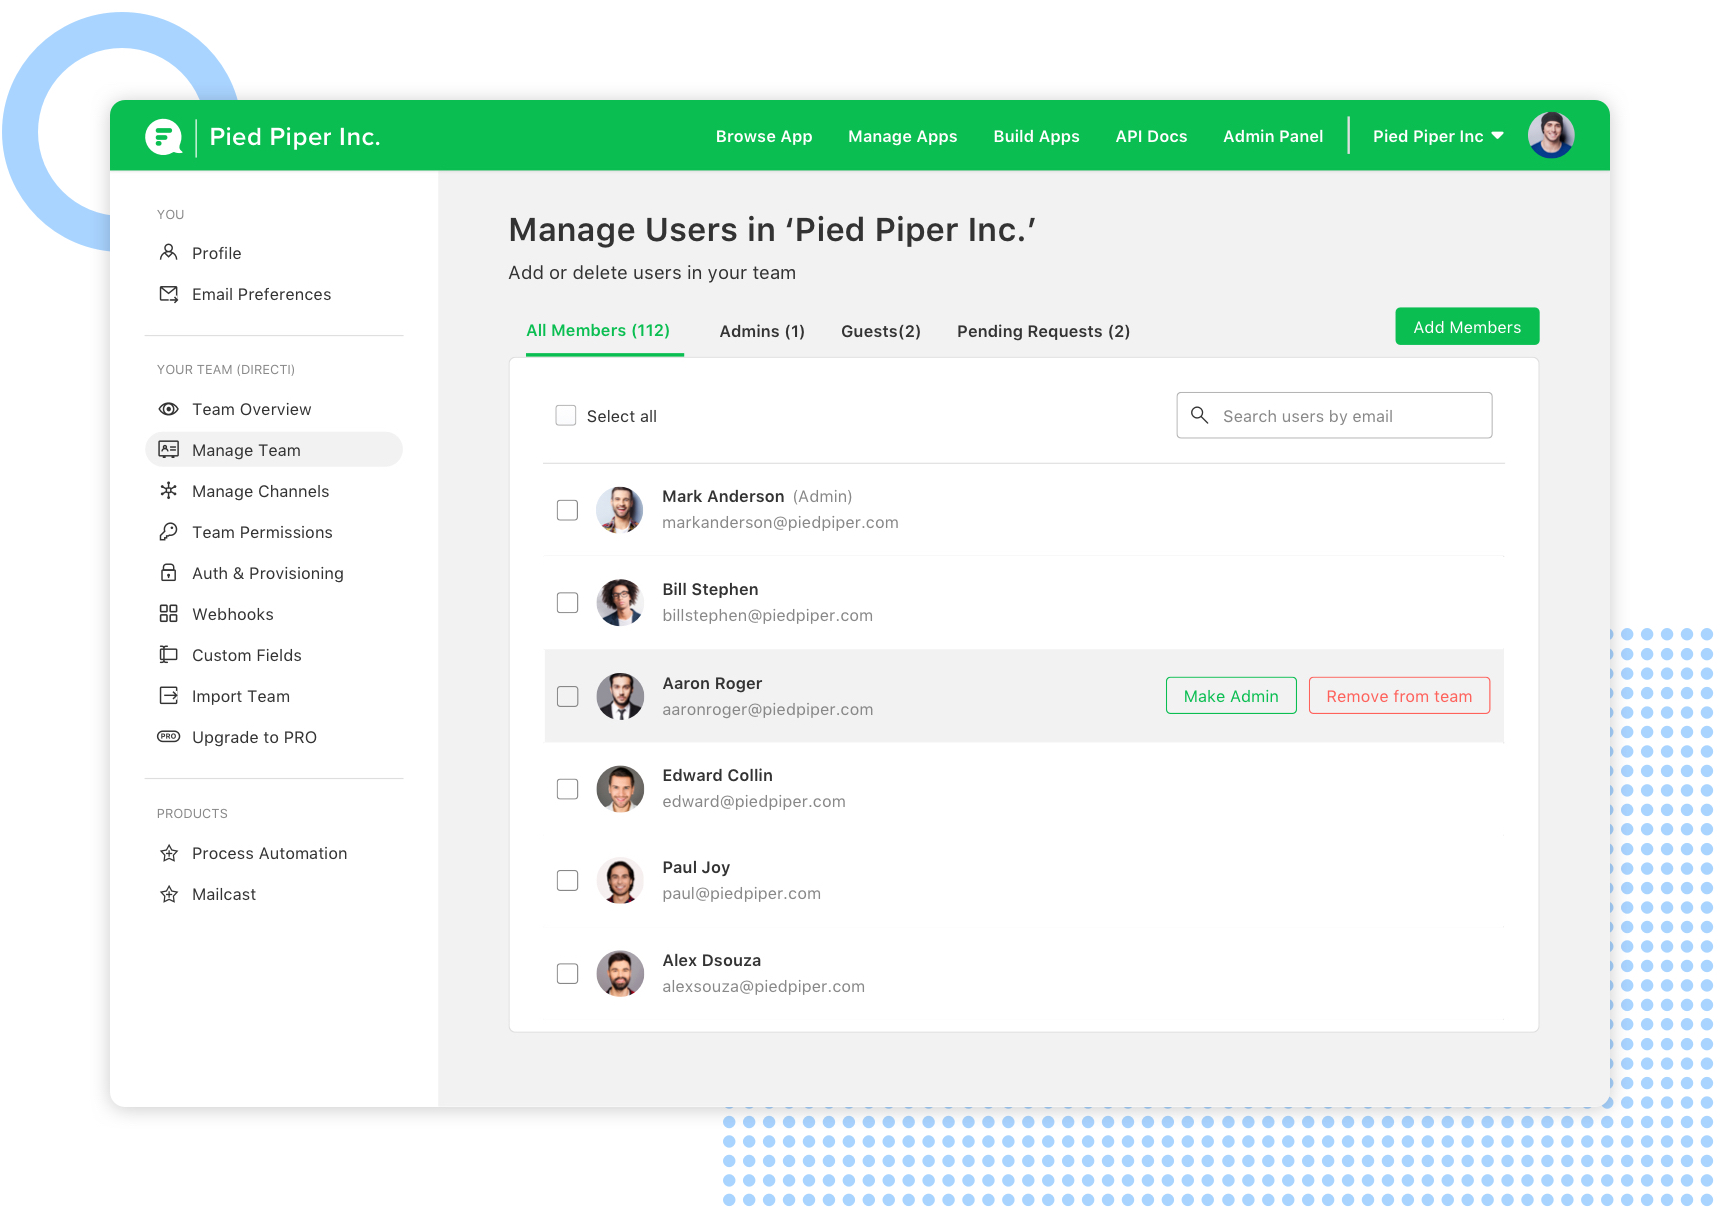The height and width of the screenshot is (1207, 1720).
Task: Check the box for Edward Collin
Action: pos(568,789)
